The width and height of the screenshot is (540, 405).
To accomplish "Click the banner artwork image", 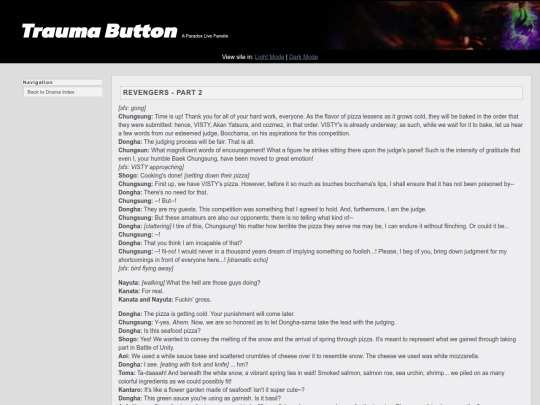I will click(432, 25).
